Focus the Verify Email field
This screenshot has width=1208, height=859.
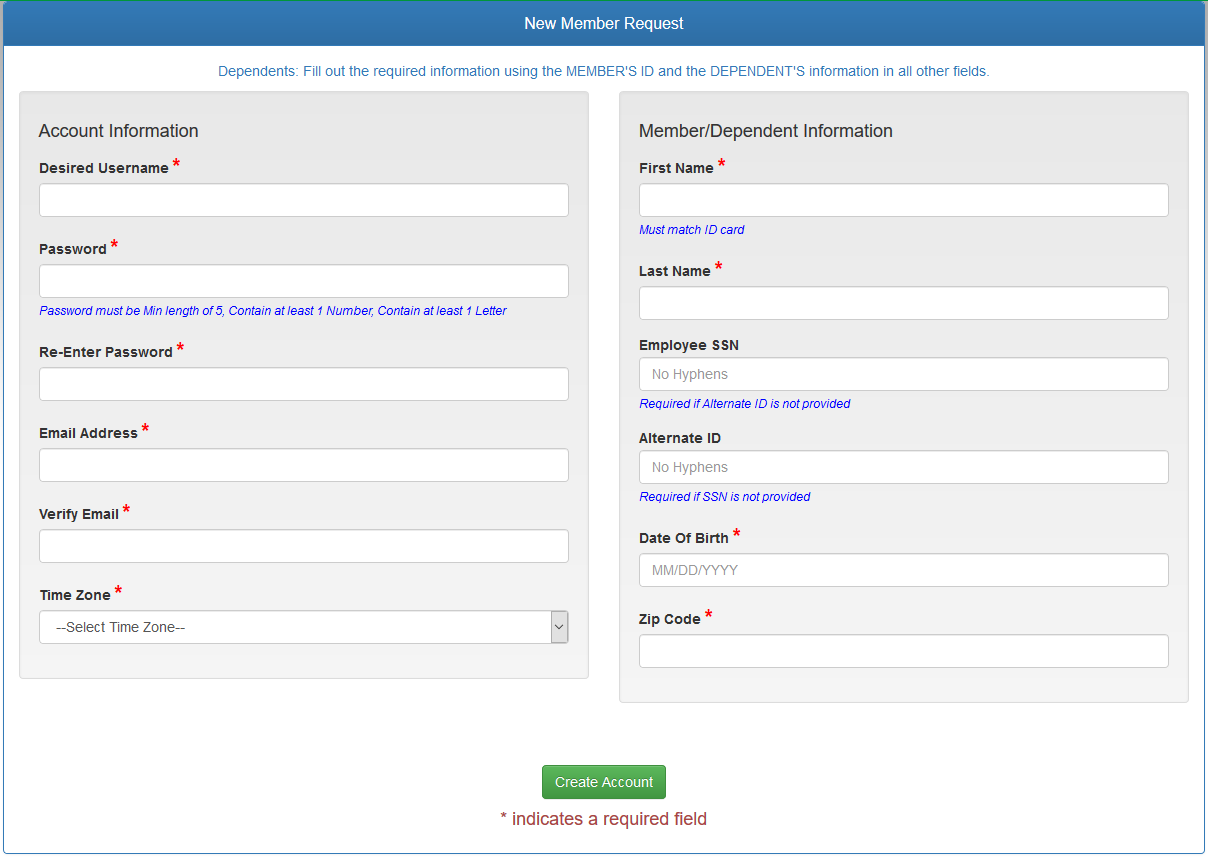(x=304, y=546)
